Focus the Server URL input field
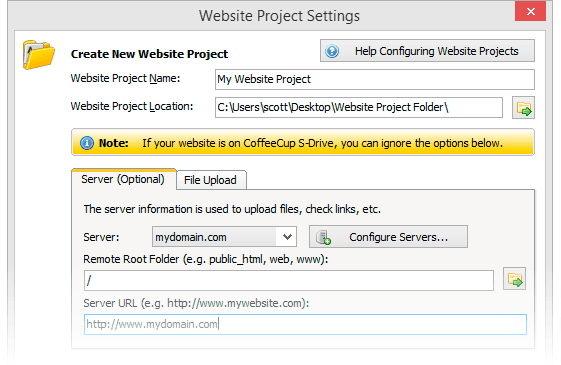Viewport: 561px width, 365px height. pos(305,324)
